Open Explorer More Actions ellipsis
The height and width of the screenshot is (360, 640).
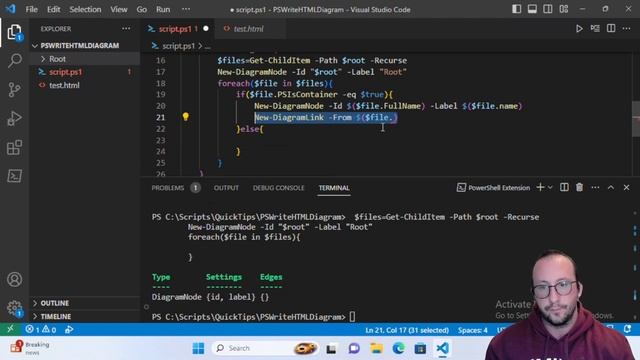pyautogui.click(x=126, y=29)
